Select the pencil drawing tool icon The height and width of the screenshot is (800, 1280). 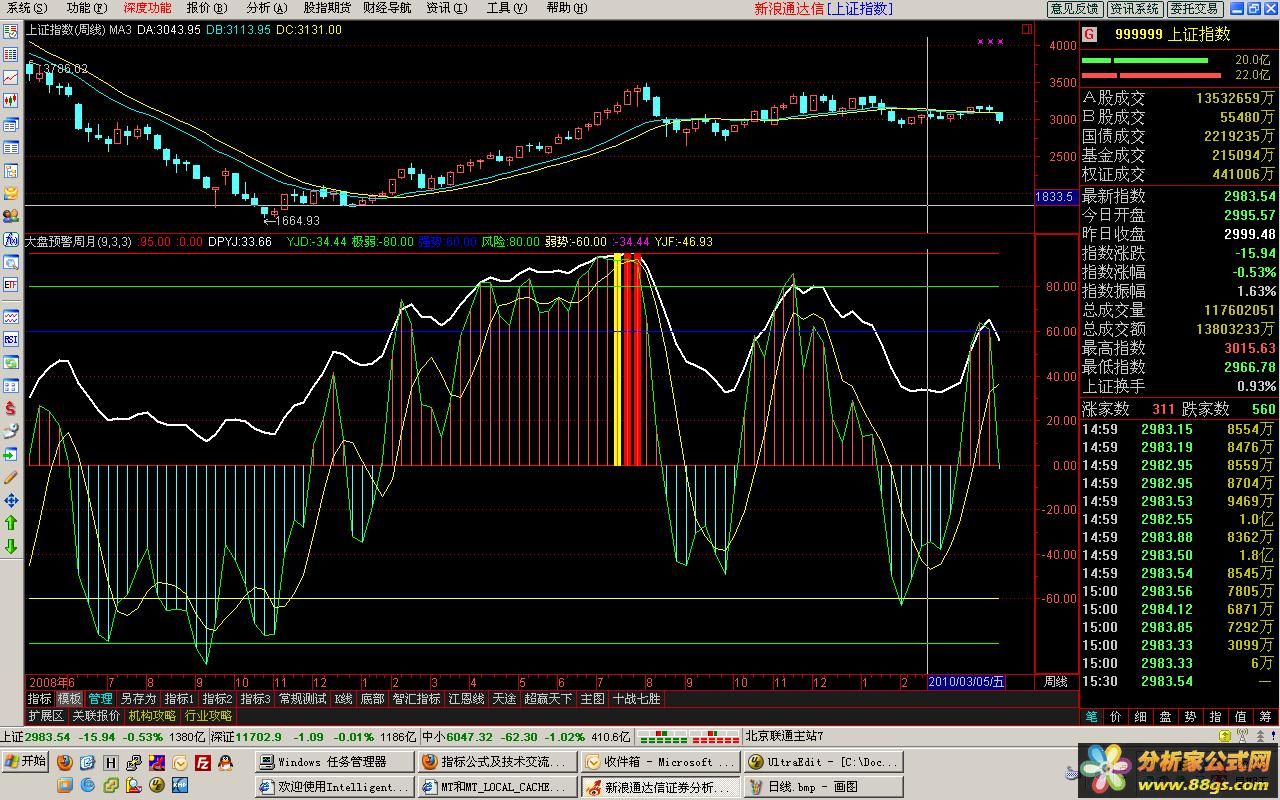11,477
